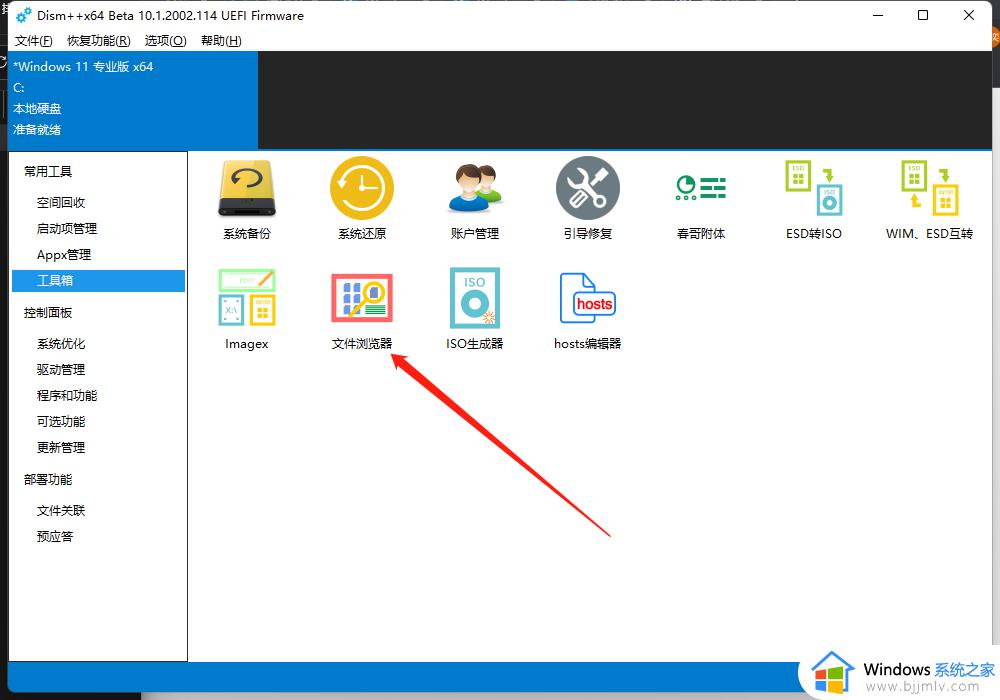Go to 空间回收 in sidebar
The width and height of the screenshot is (1000, 700).
pyautogui.click(x=61, y=203)
